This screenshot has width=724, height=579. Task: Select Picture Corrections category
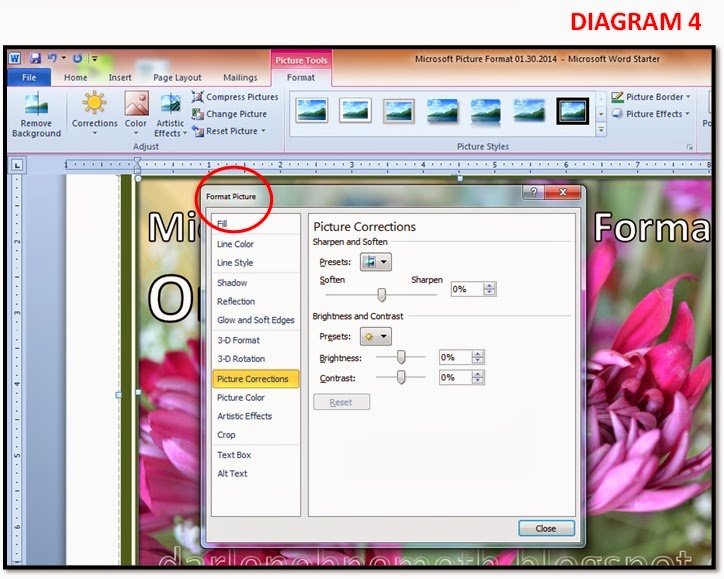pos(255,379)
